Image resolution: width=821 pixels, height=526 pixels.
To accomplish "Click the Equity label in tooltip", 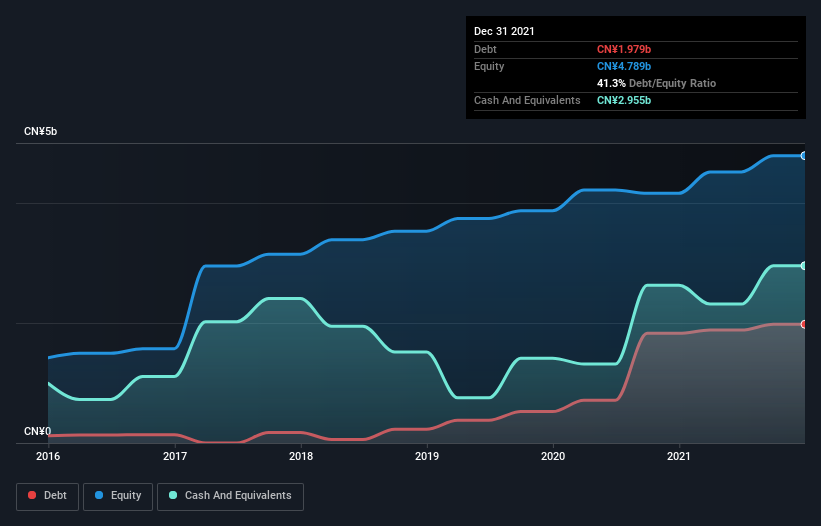I will click(x=489, y=66).
